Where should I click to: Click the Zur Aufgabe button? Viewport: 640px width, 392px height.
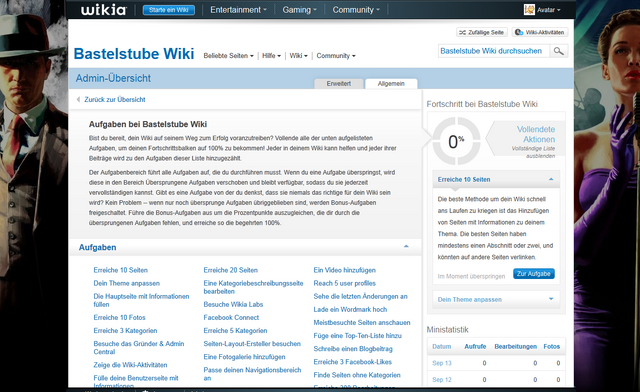point(533,274)
